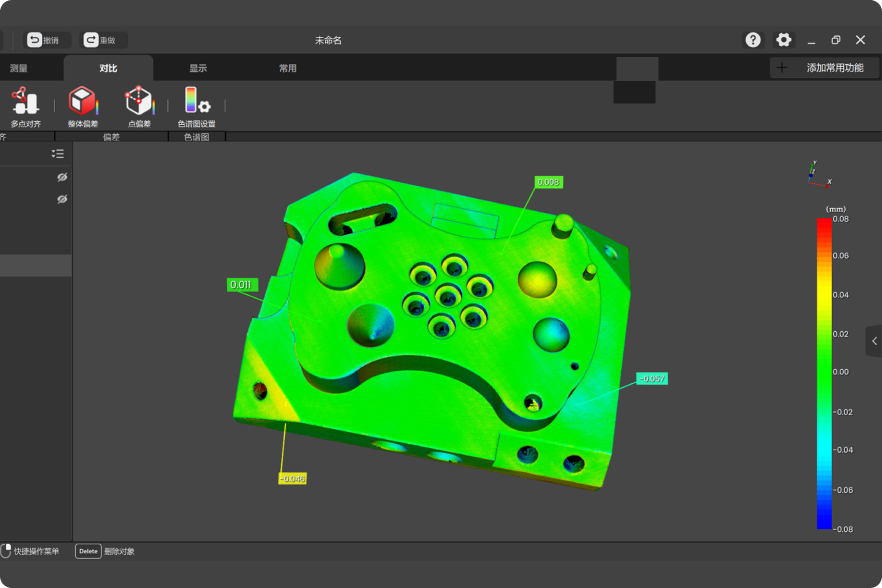Switch to the 测量 tab

coord(19,68)
